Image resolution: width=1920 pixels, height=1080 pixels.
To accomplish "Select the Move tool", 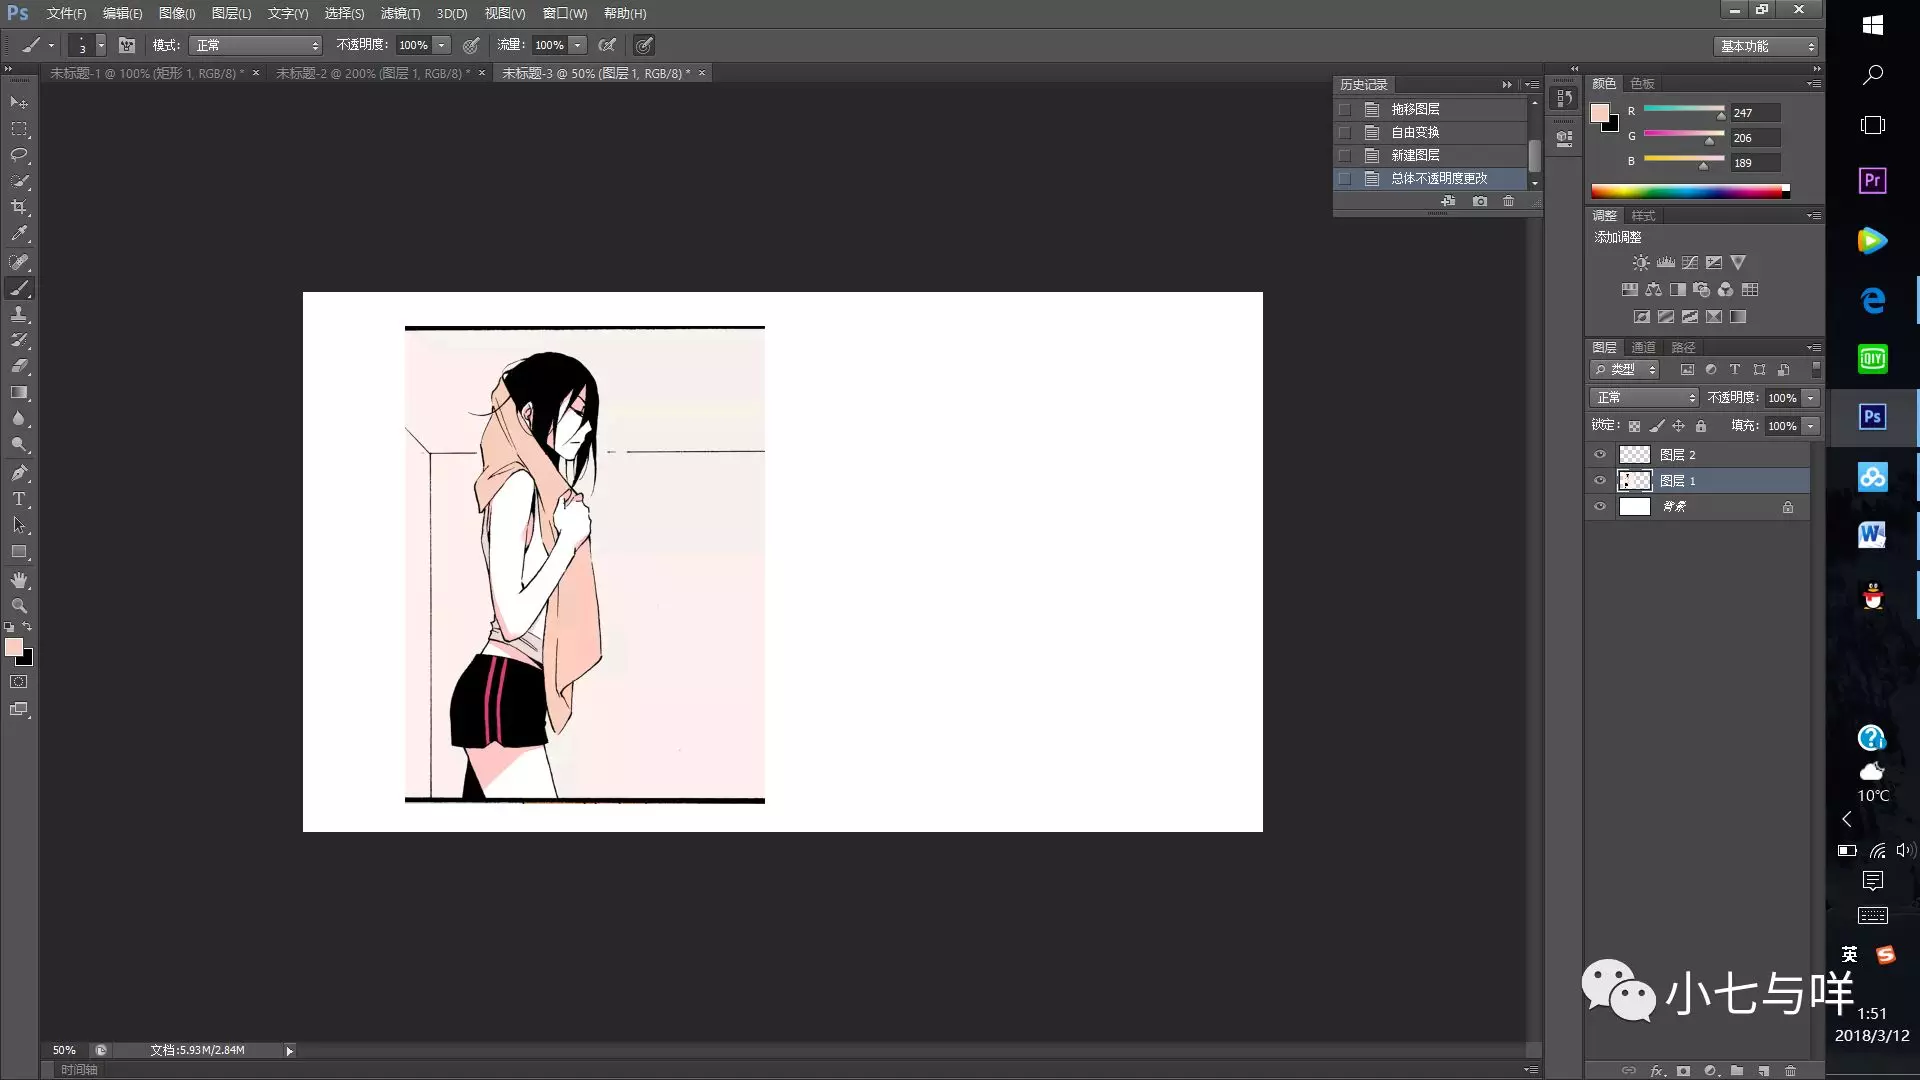I will click(19, 102).
